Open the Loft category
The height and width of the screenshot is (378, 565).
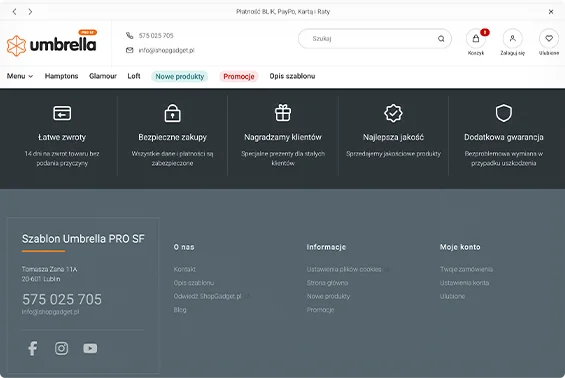click(134, 76)
